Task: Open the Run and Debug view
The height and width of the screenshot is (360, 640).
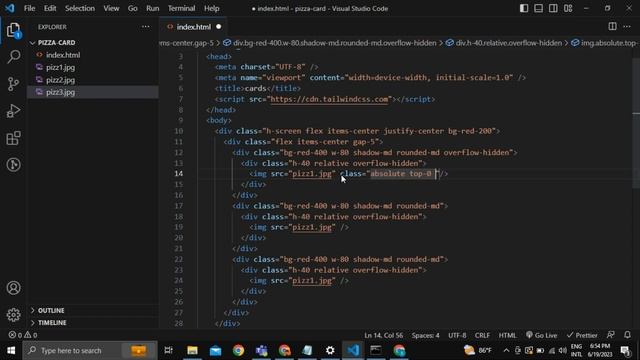Action: tap(13, 111)
